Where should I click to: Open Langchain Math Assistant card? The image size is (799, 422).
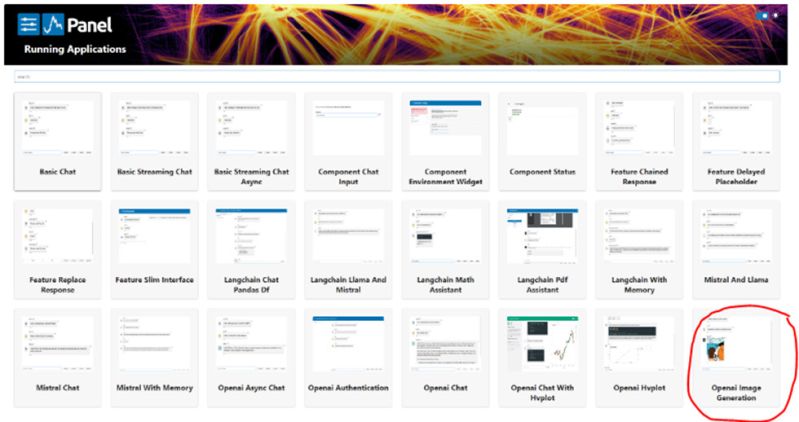click(445, 250)
